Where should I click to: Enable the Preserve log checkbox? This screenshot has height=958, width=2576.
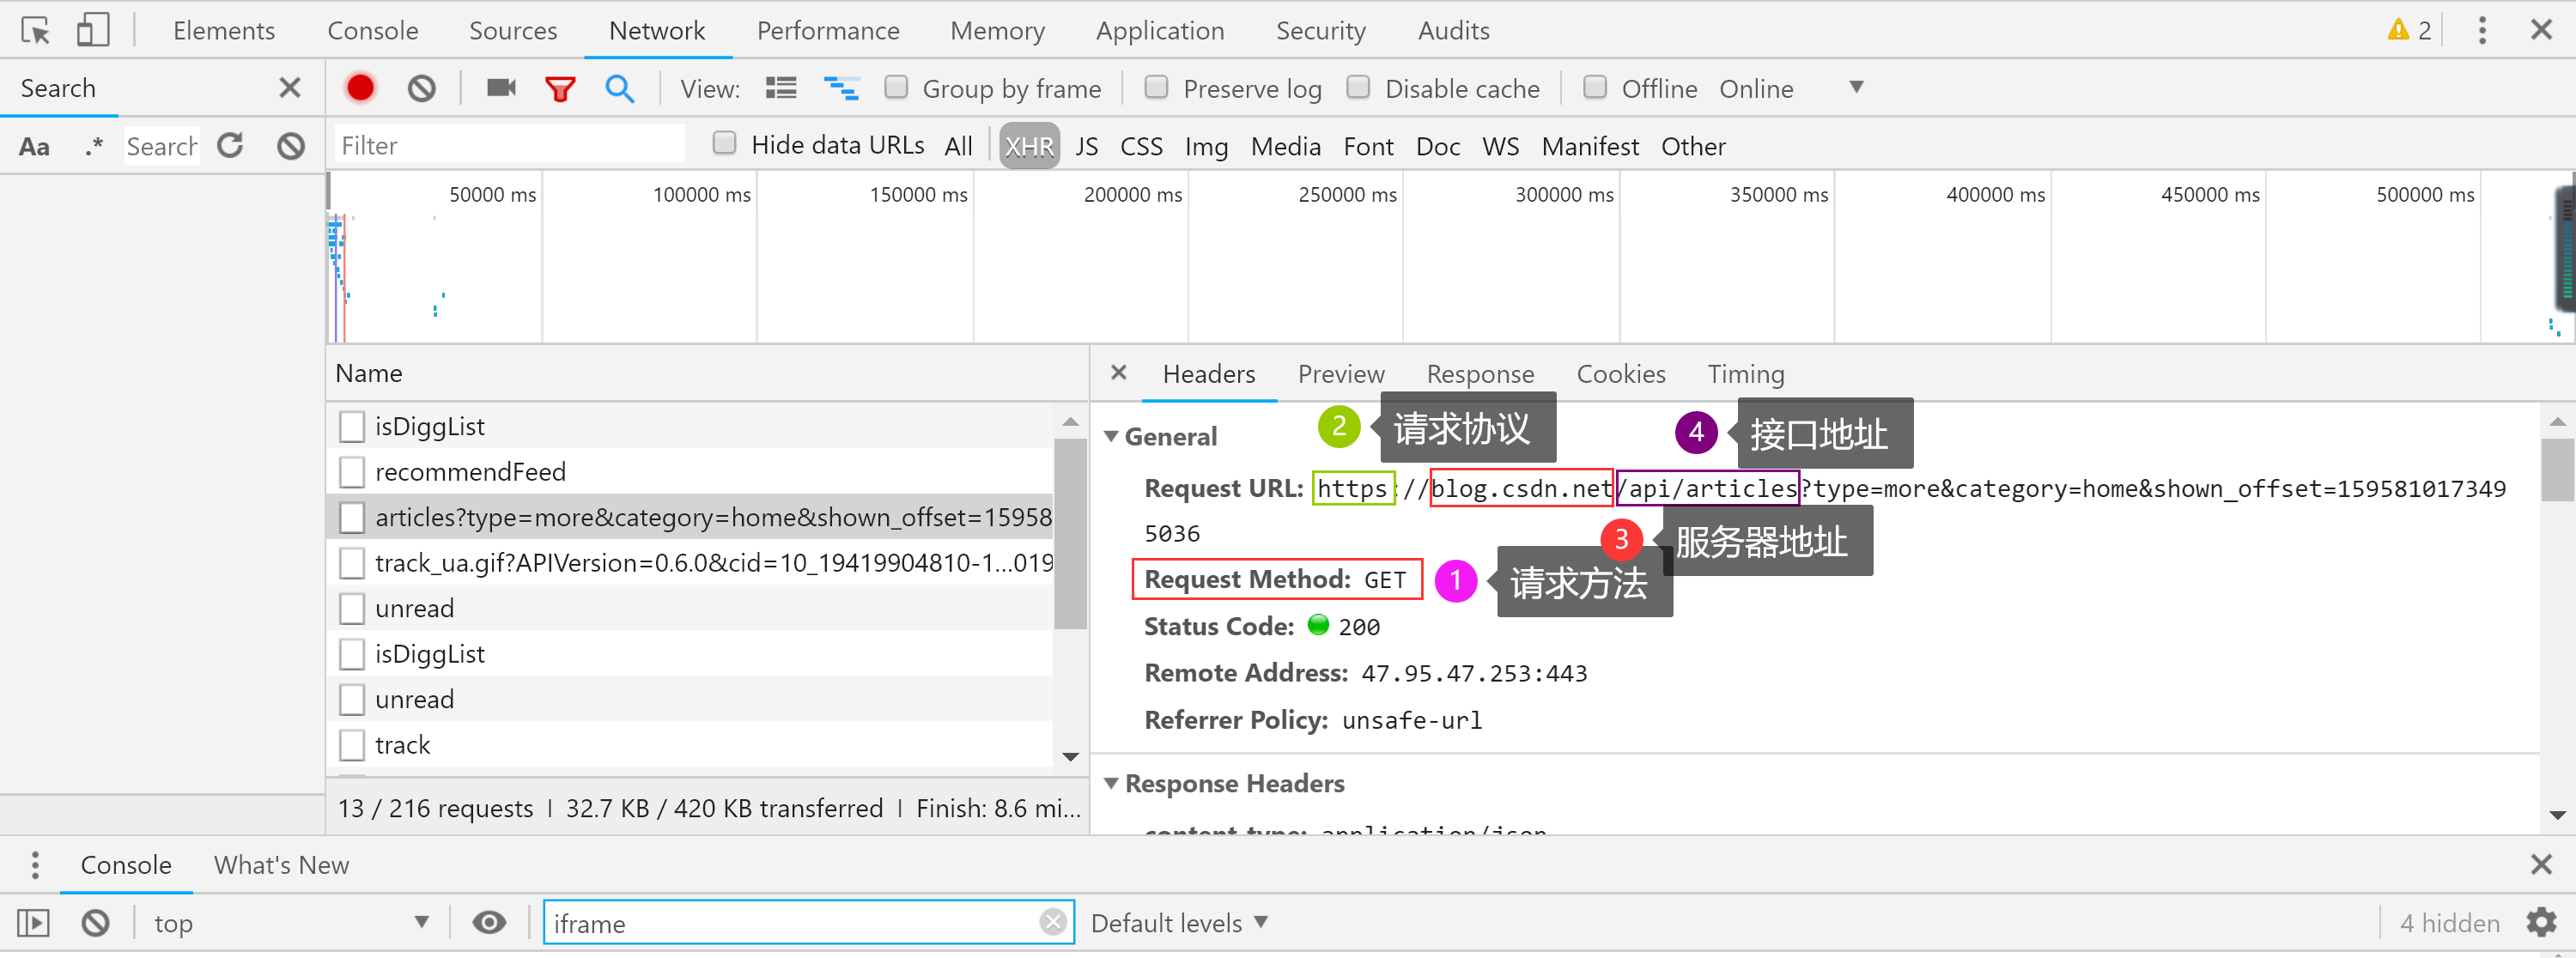click(1156, 88)
